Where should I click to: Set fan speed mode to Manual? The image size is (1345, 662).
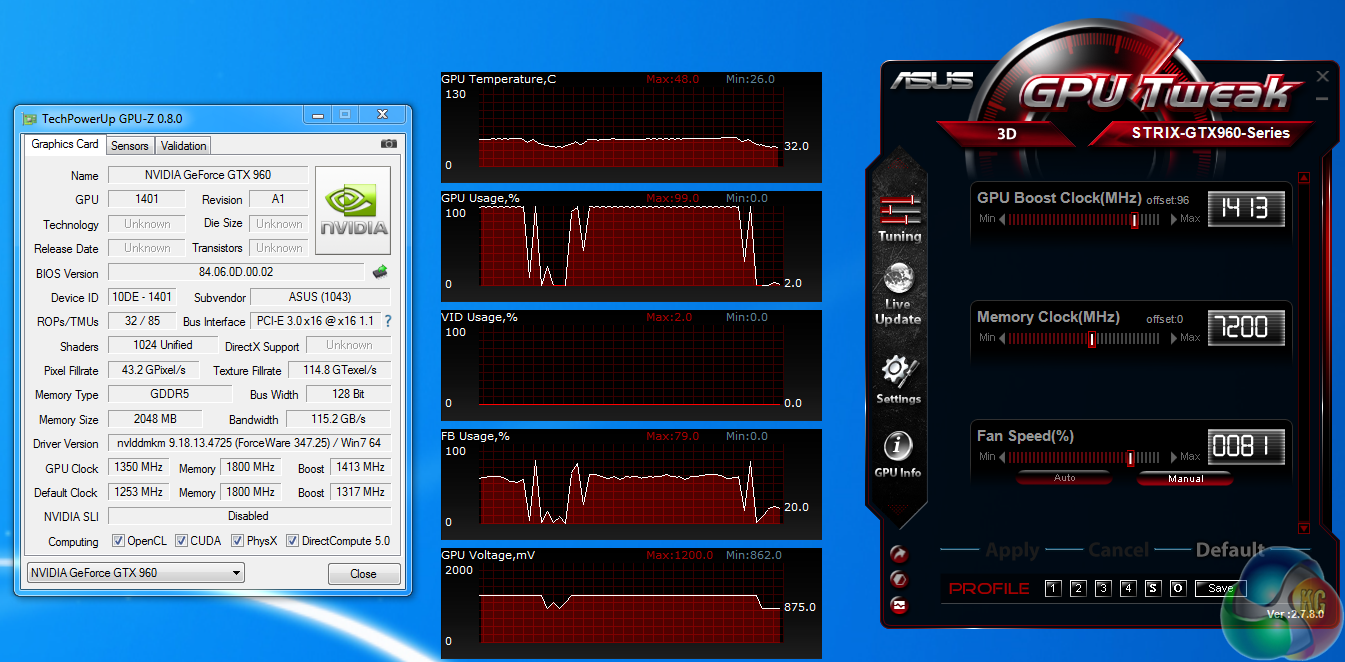click(1185, 478)
